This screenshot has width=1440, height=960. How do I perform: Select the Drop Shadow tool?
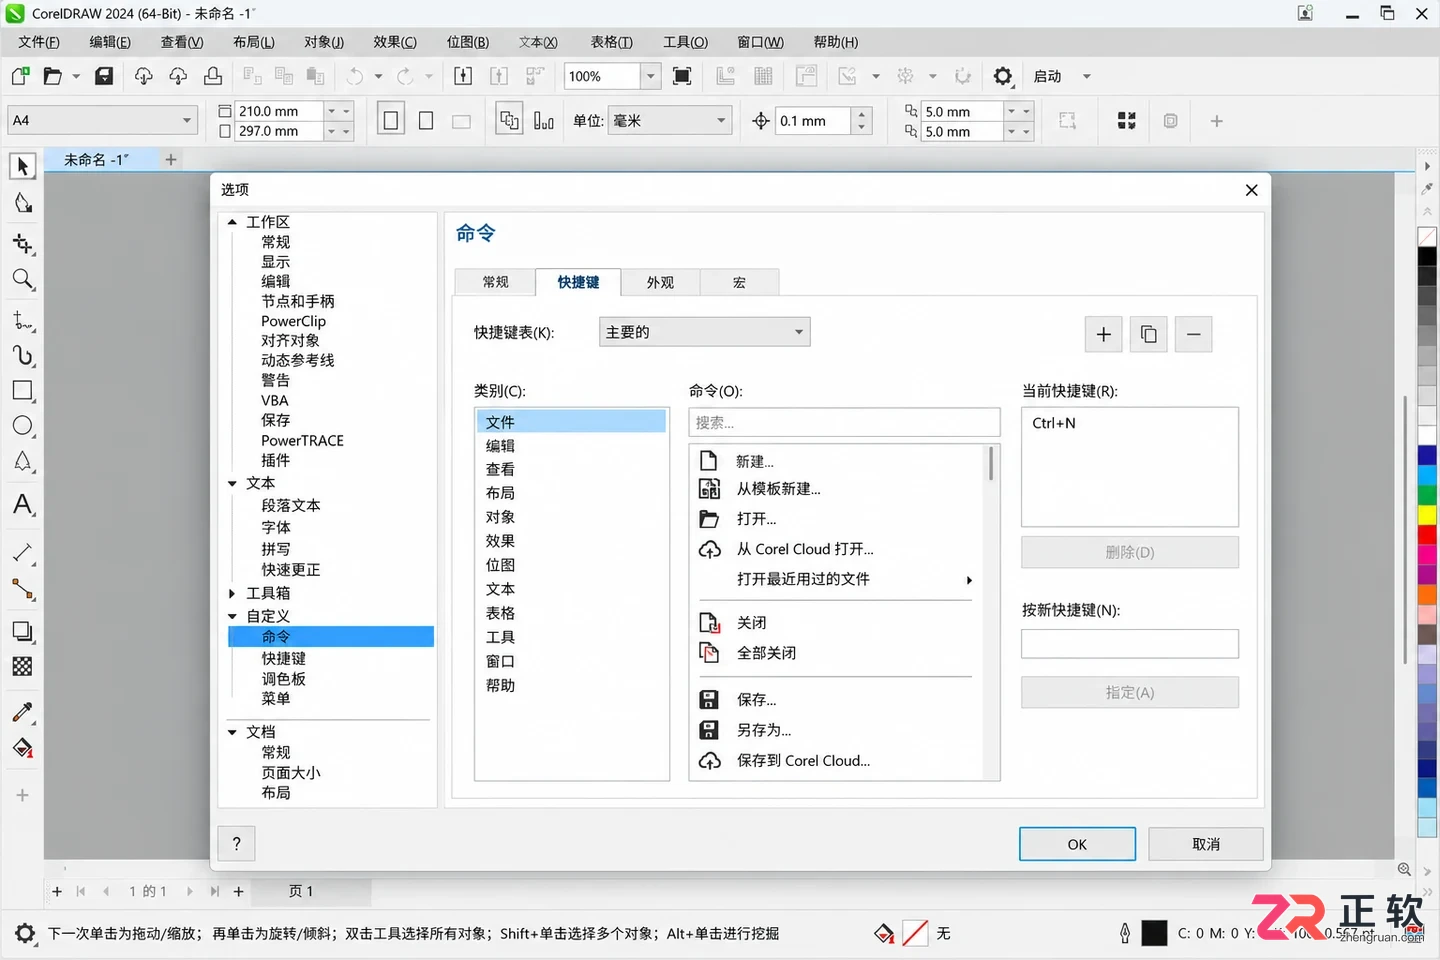22,631
